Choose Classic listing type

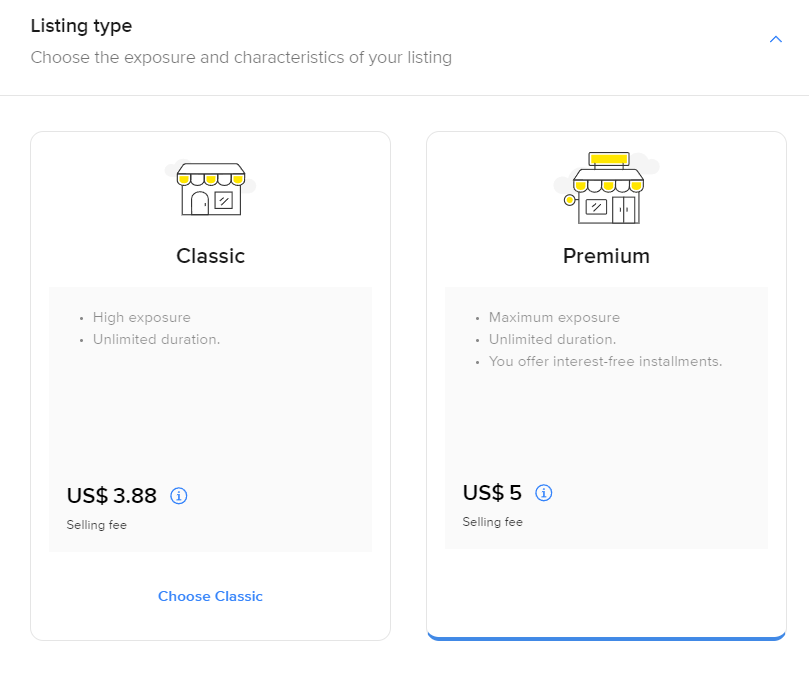(x=210, y=596)
